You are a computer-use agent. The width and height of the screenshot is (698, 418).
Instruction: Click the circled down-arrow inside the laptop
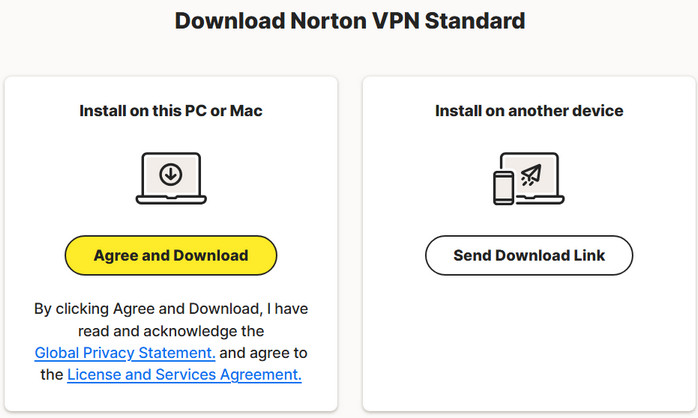click(171, 175)
